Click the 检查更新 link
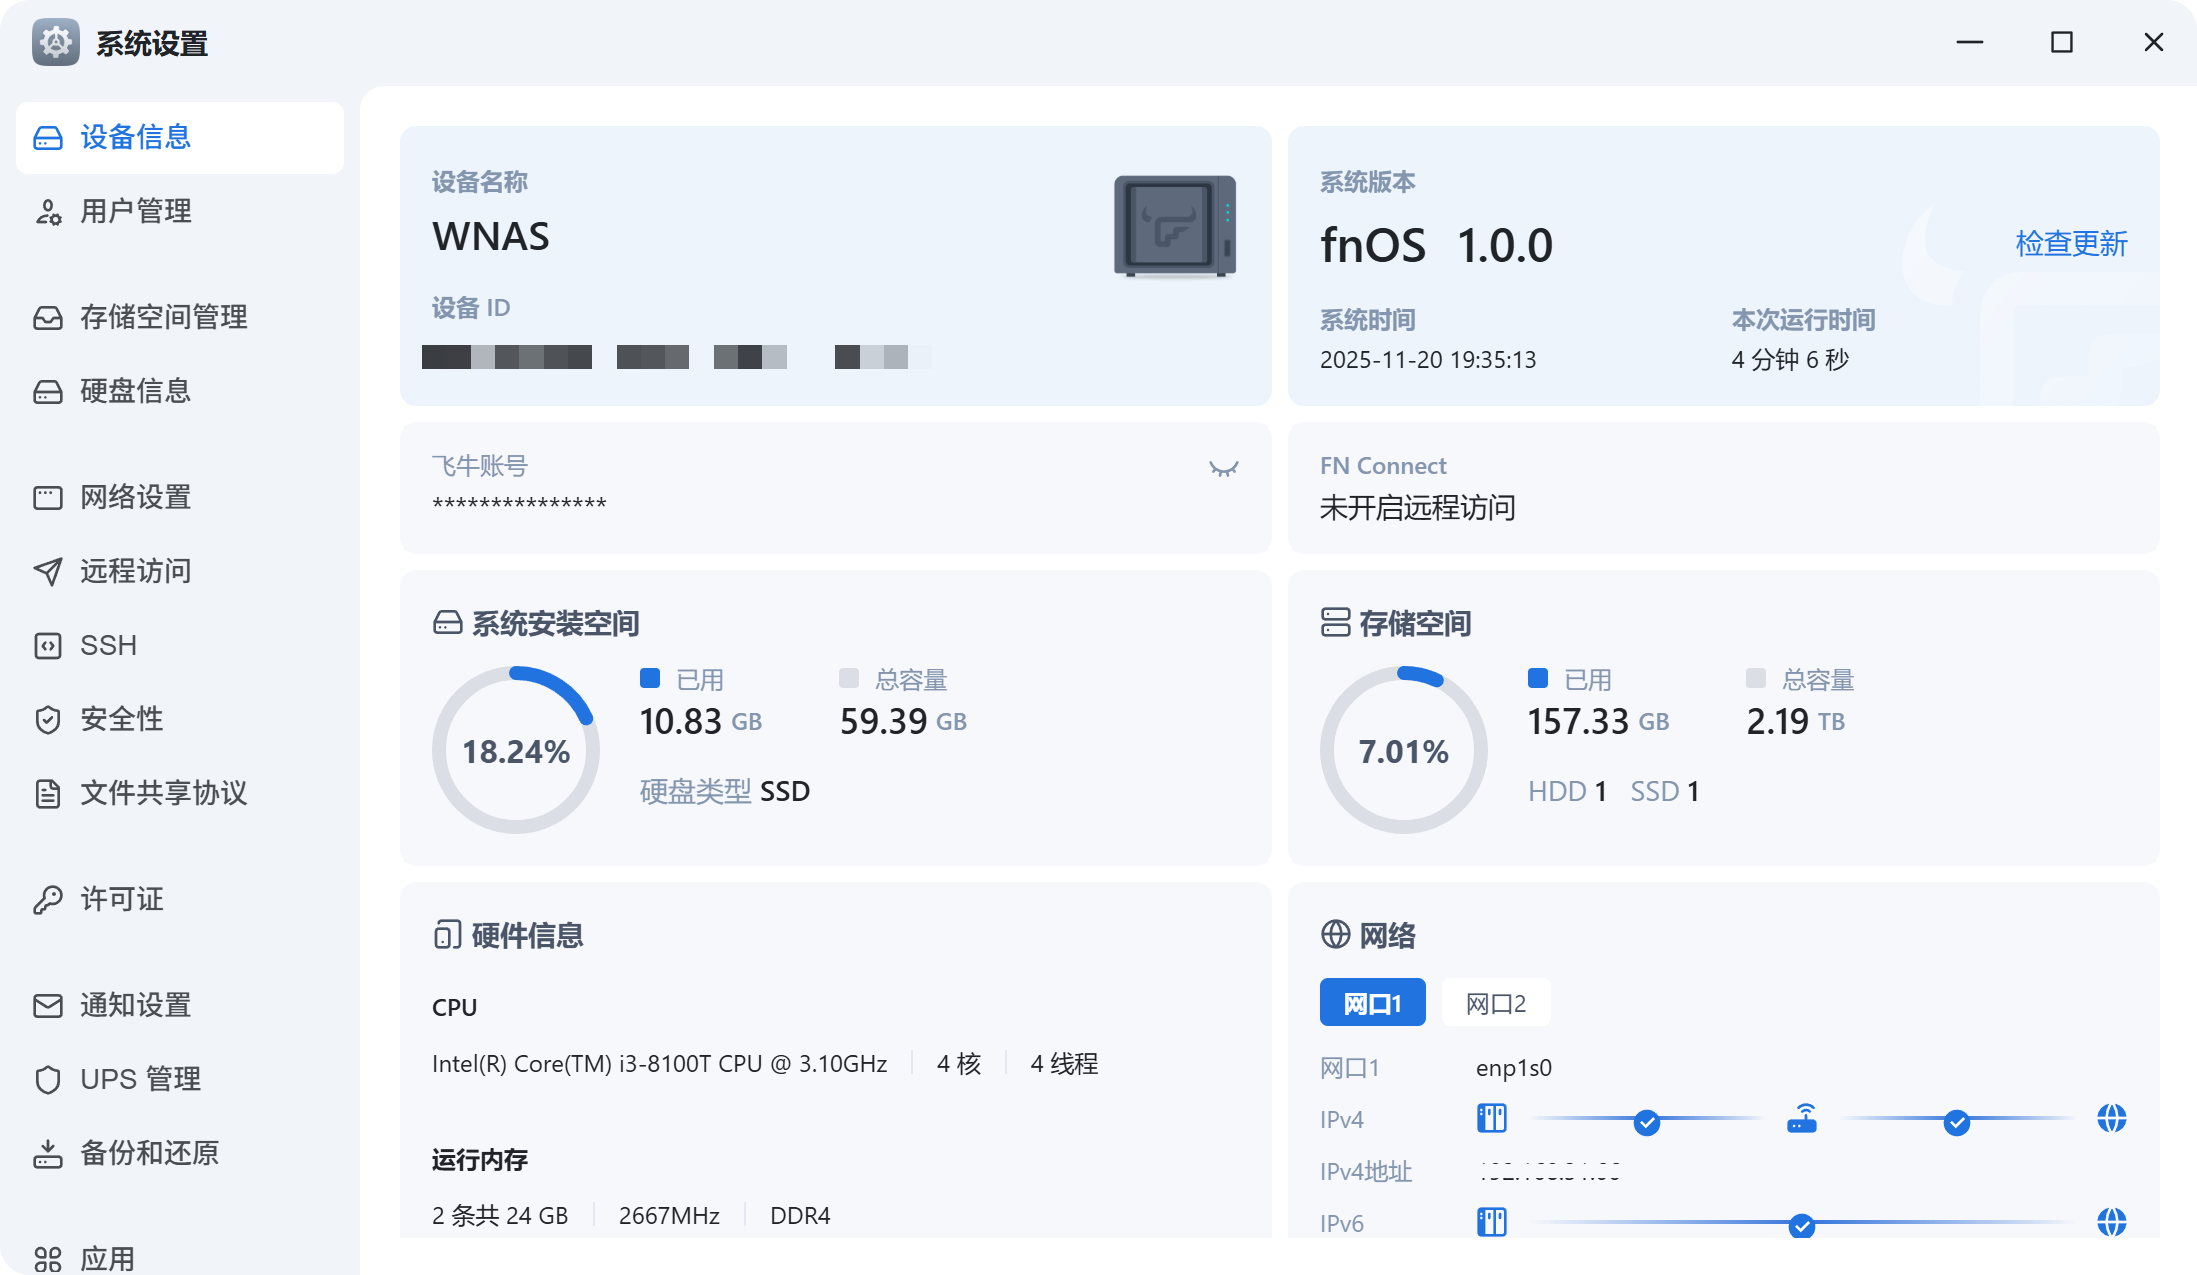 click(x=2071, y=244)
